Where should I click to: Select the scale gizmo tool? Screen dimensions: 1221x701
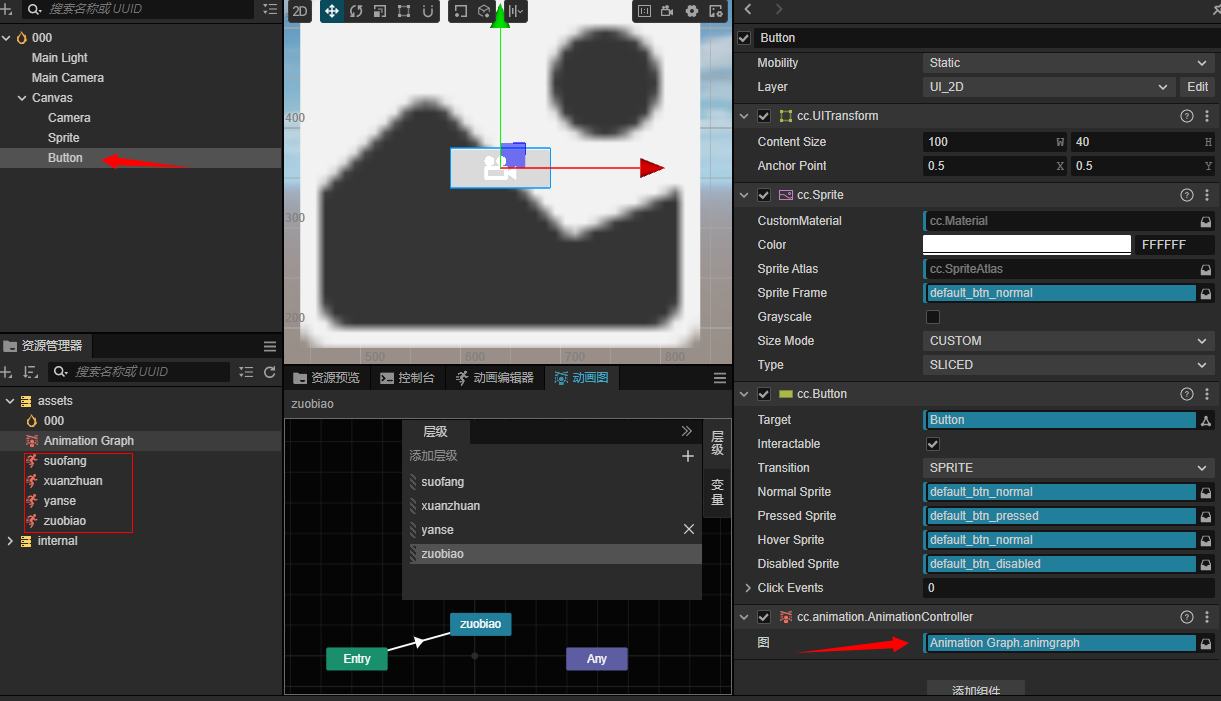pos(380,11)
